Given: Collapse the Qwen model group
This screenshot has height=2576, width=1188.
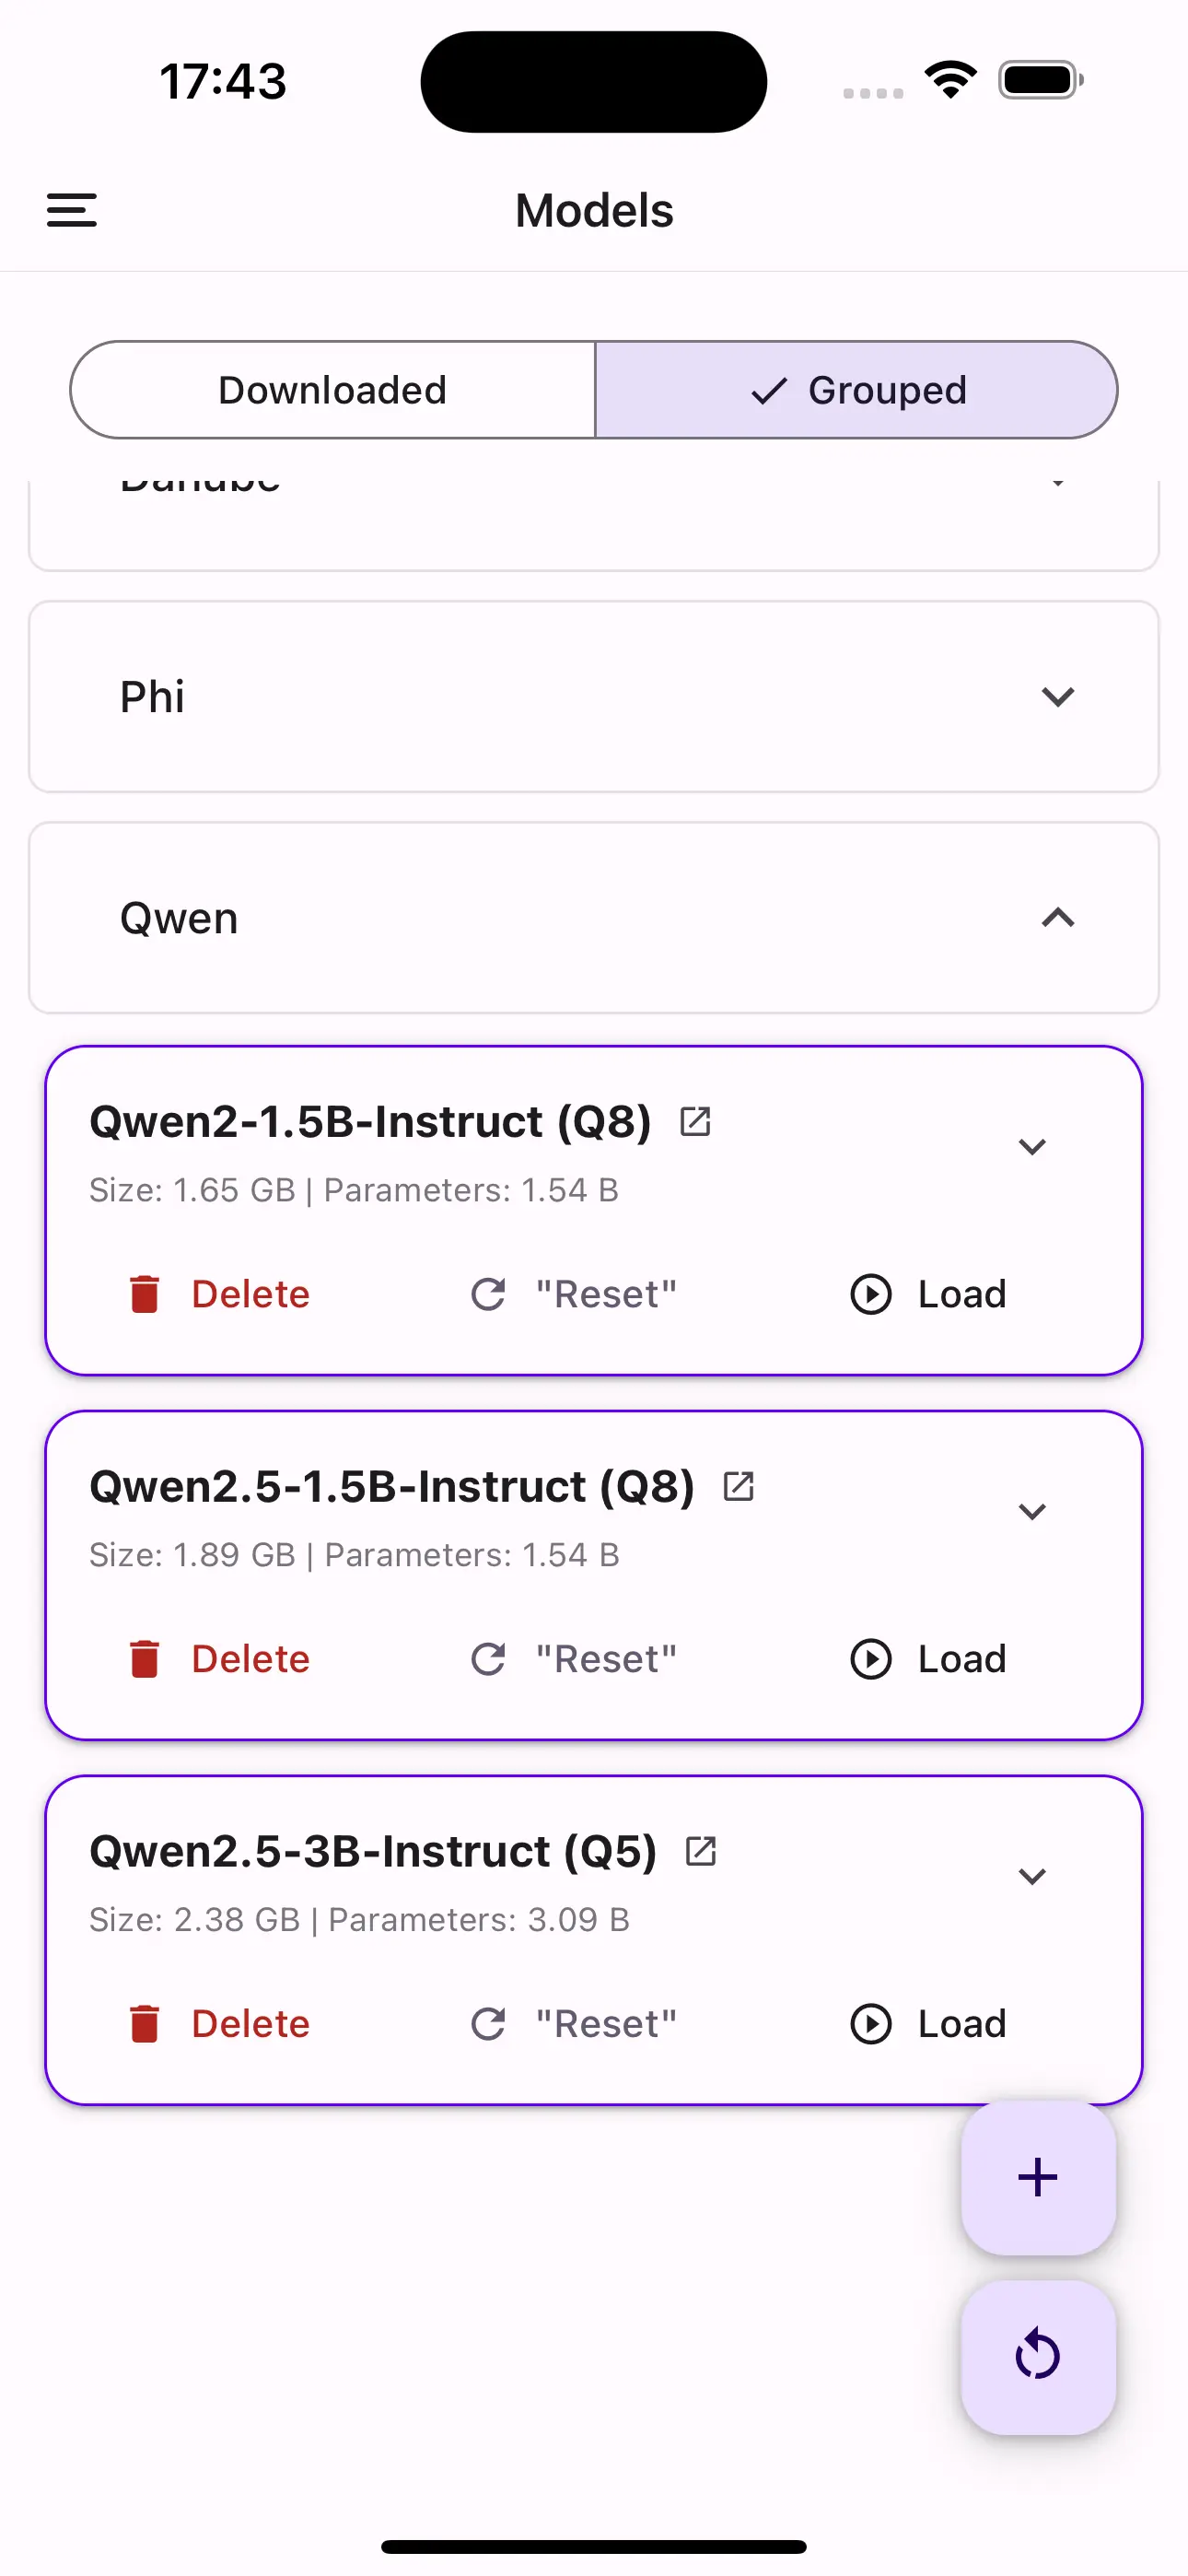Looking at the screenshot, I should (594, 918).
